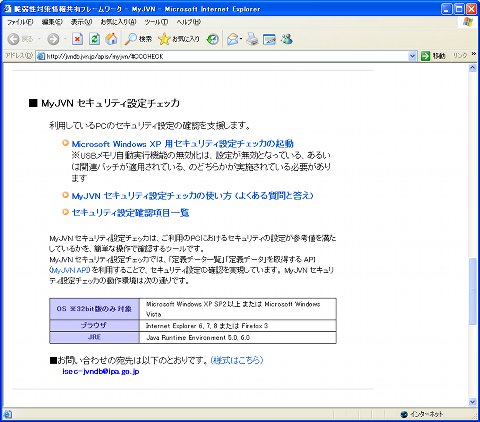Open the 様式はこちら link
This screenshot has height=422, width=480.
(x=237, y=360)
